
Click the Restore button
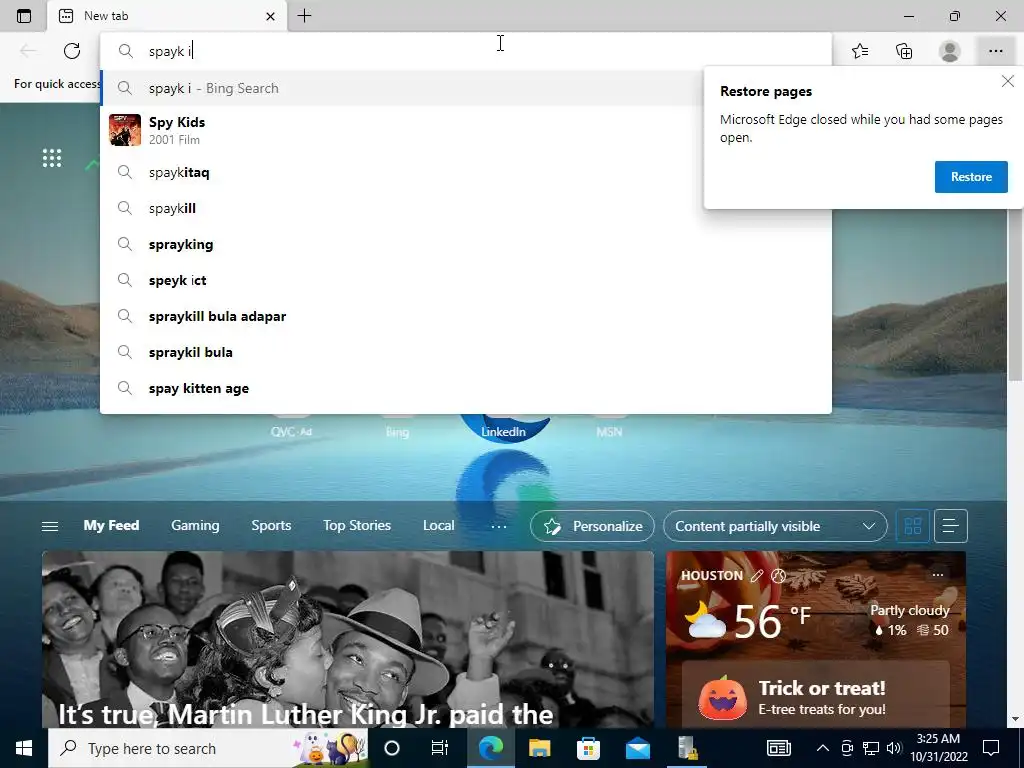tap(971, 177)
